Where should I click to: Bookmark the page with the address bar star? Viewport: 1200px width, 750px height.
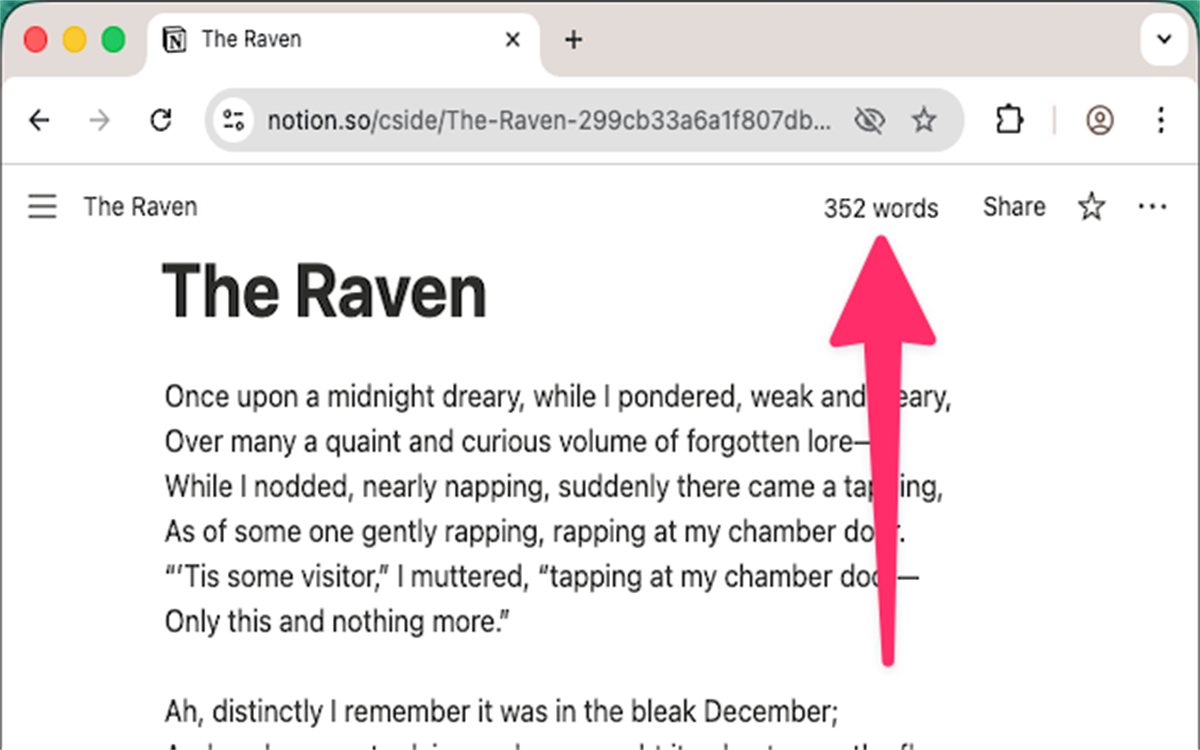coord(924,120)
